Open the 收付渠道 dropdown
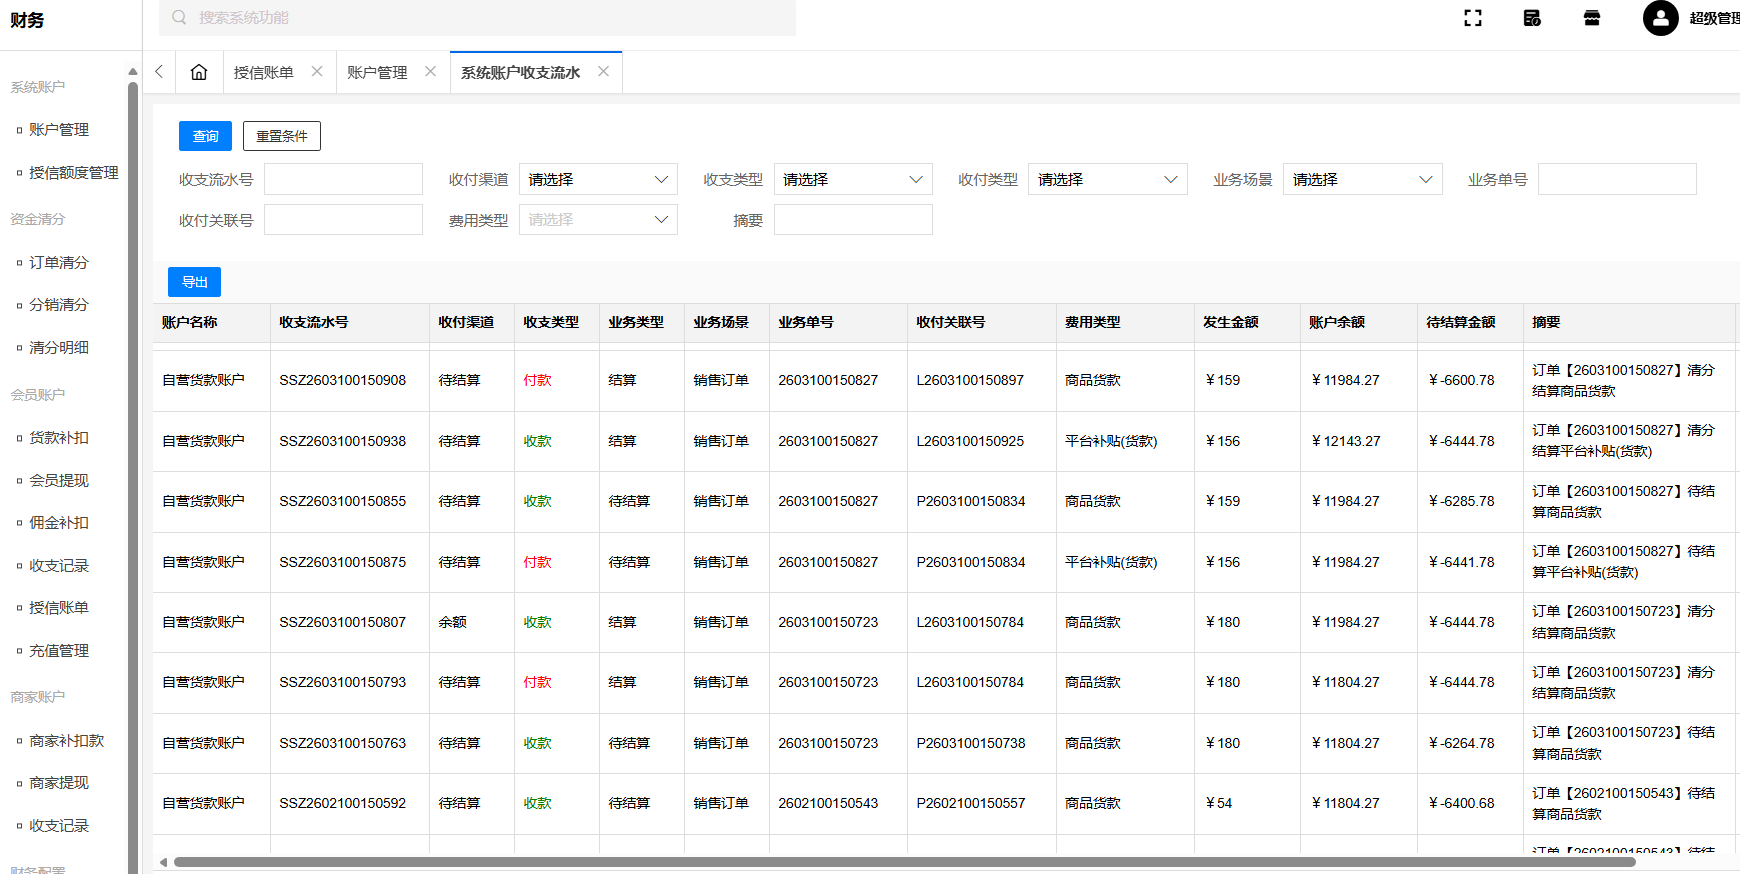Screen dimensions: 1740x874 (598, 179)
